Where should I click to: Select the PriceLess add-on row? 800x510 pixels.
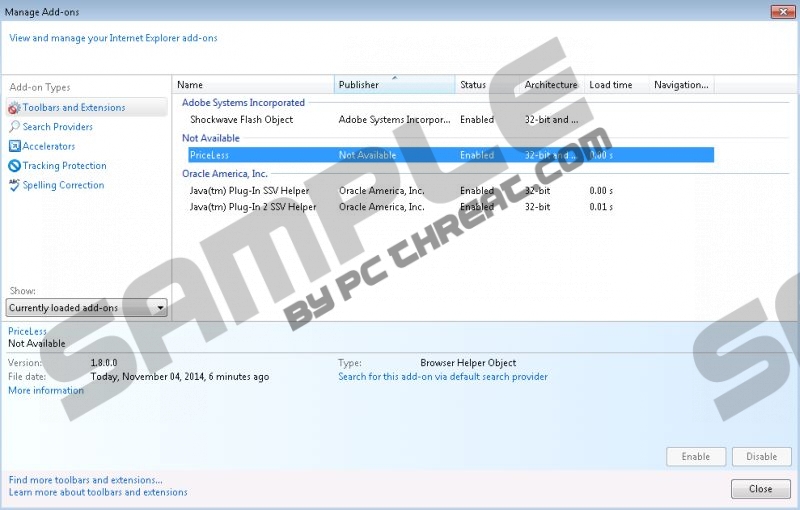450,155
